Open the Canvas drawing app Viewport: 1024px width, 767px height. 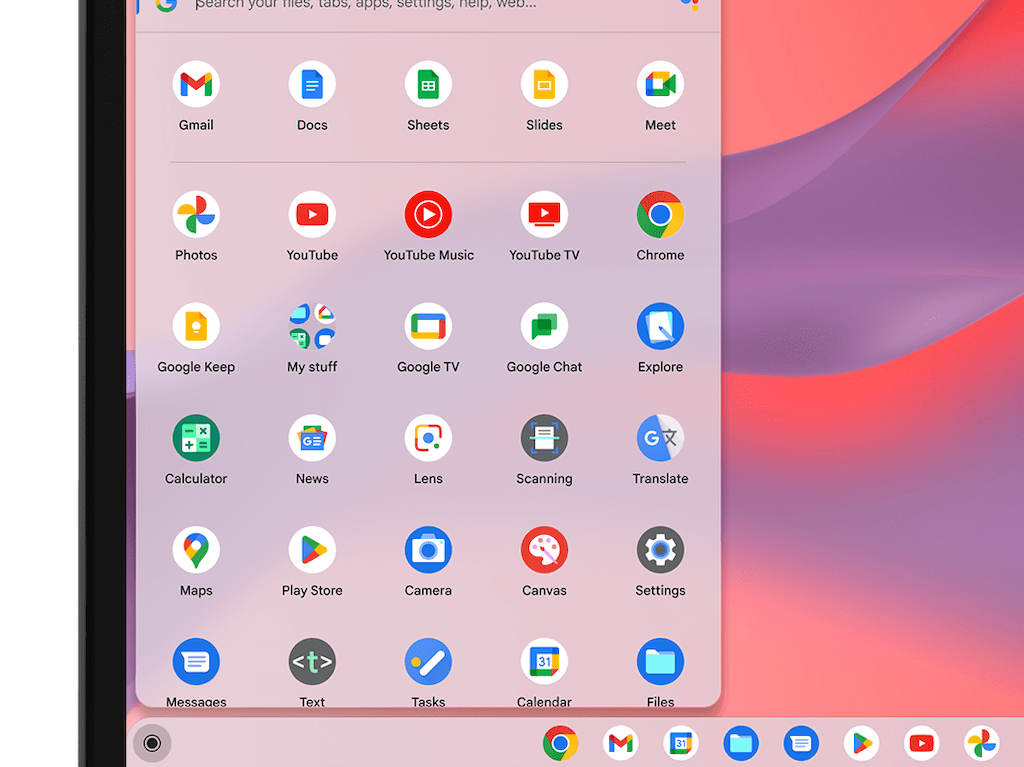(544, 549)
